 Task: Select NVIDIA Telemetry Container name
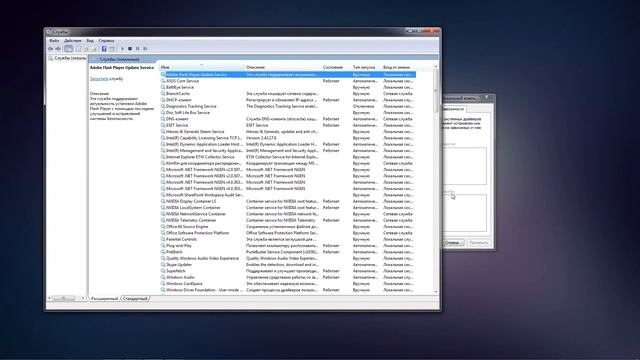pyautogui.click(x=191, y=220)
